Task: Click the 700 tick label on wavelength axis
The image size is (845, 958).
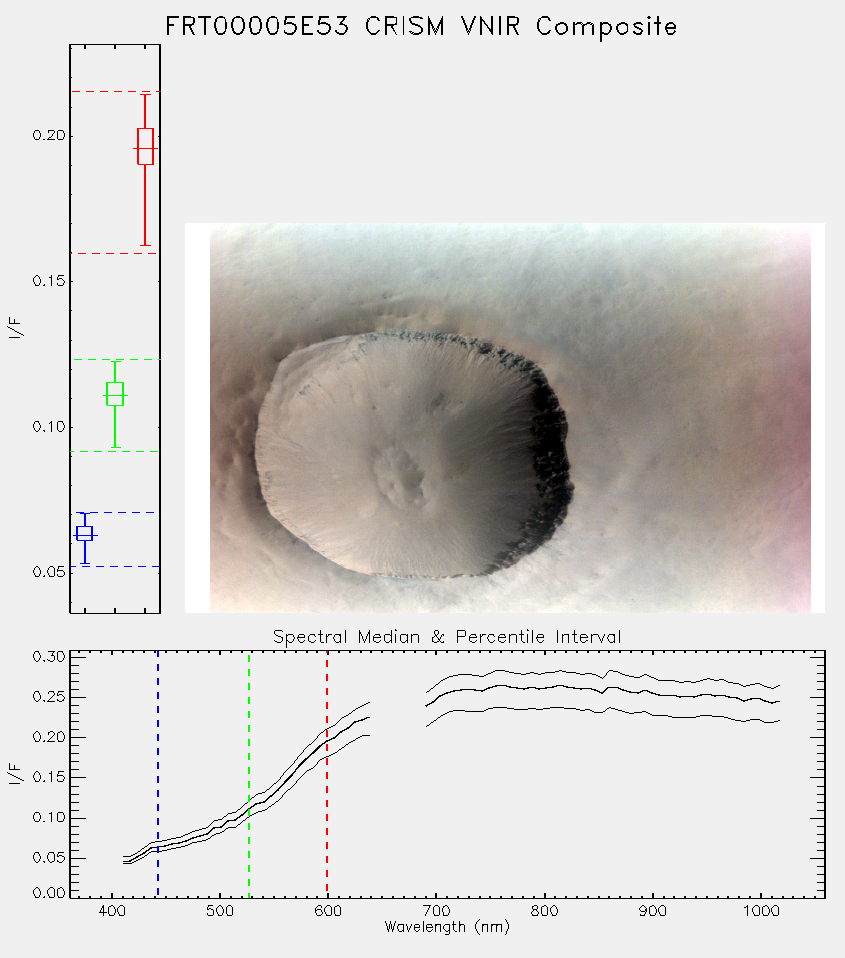Action: click(436, 911)
